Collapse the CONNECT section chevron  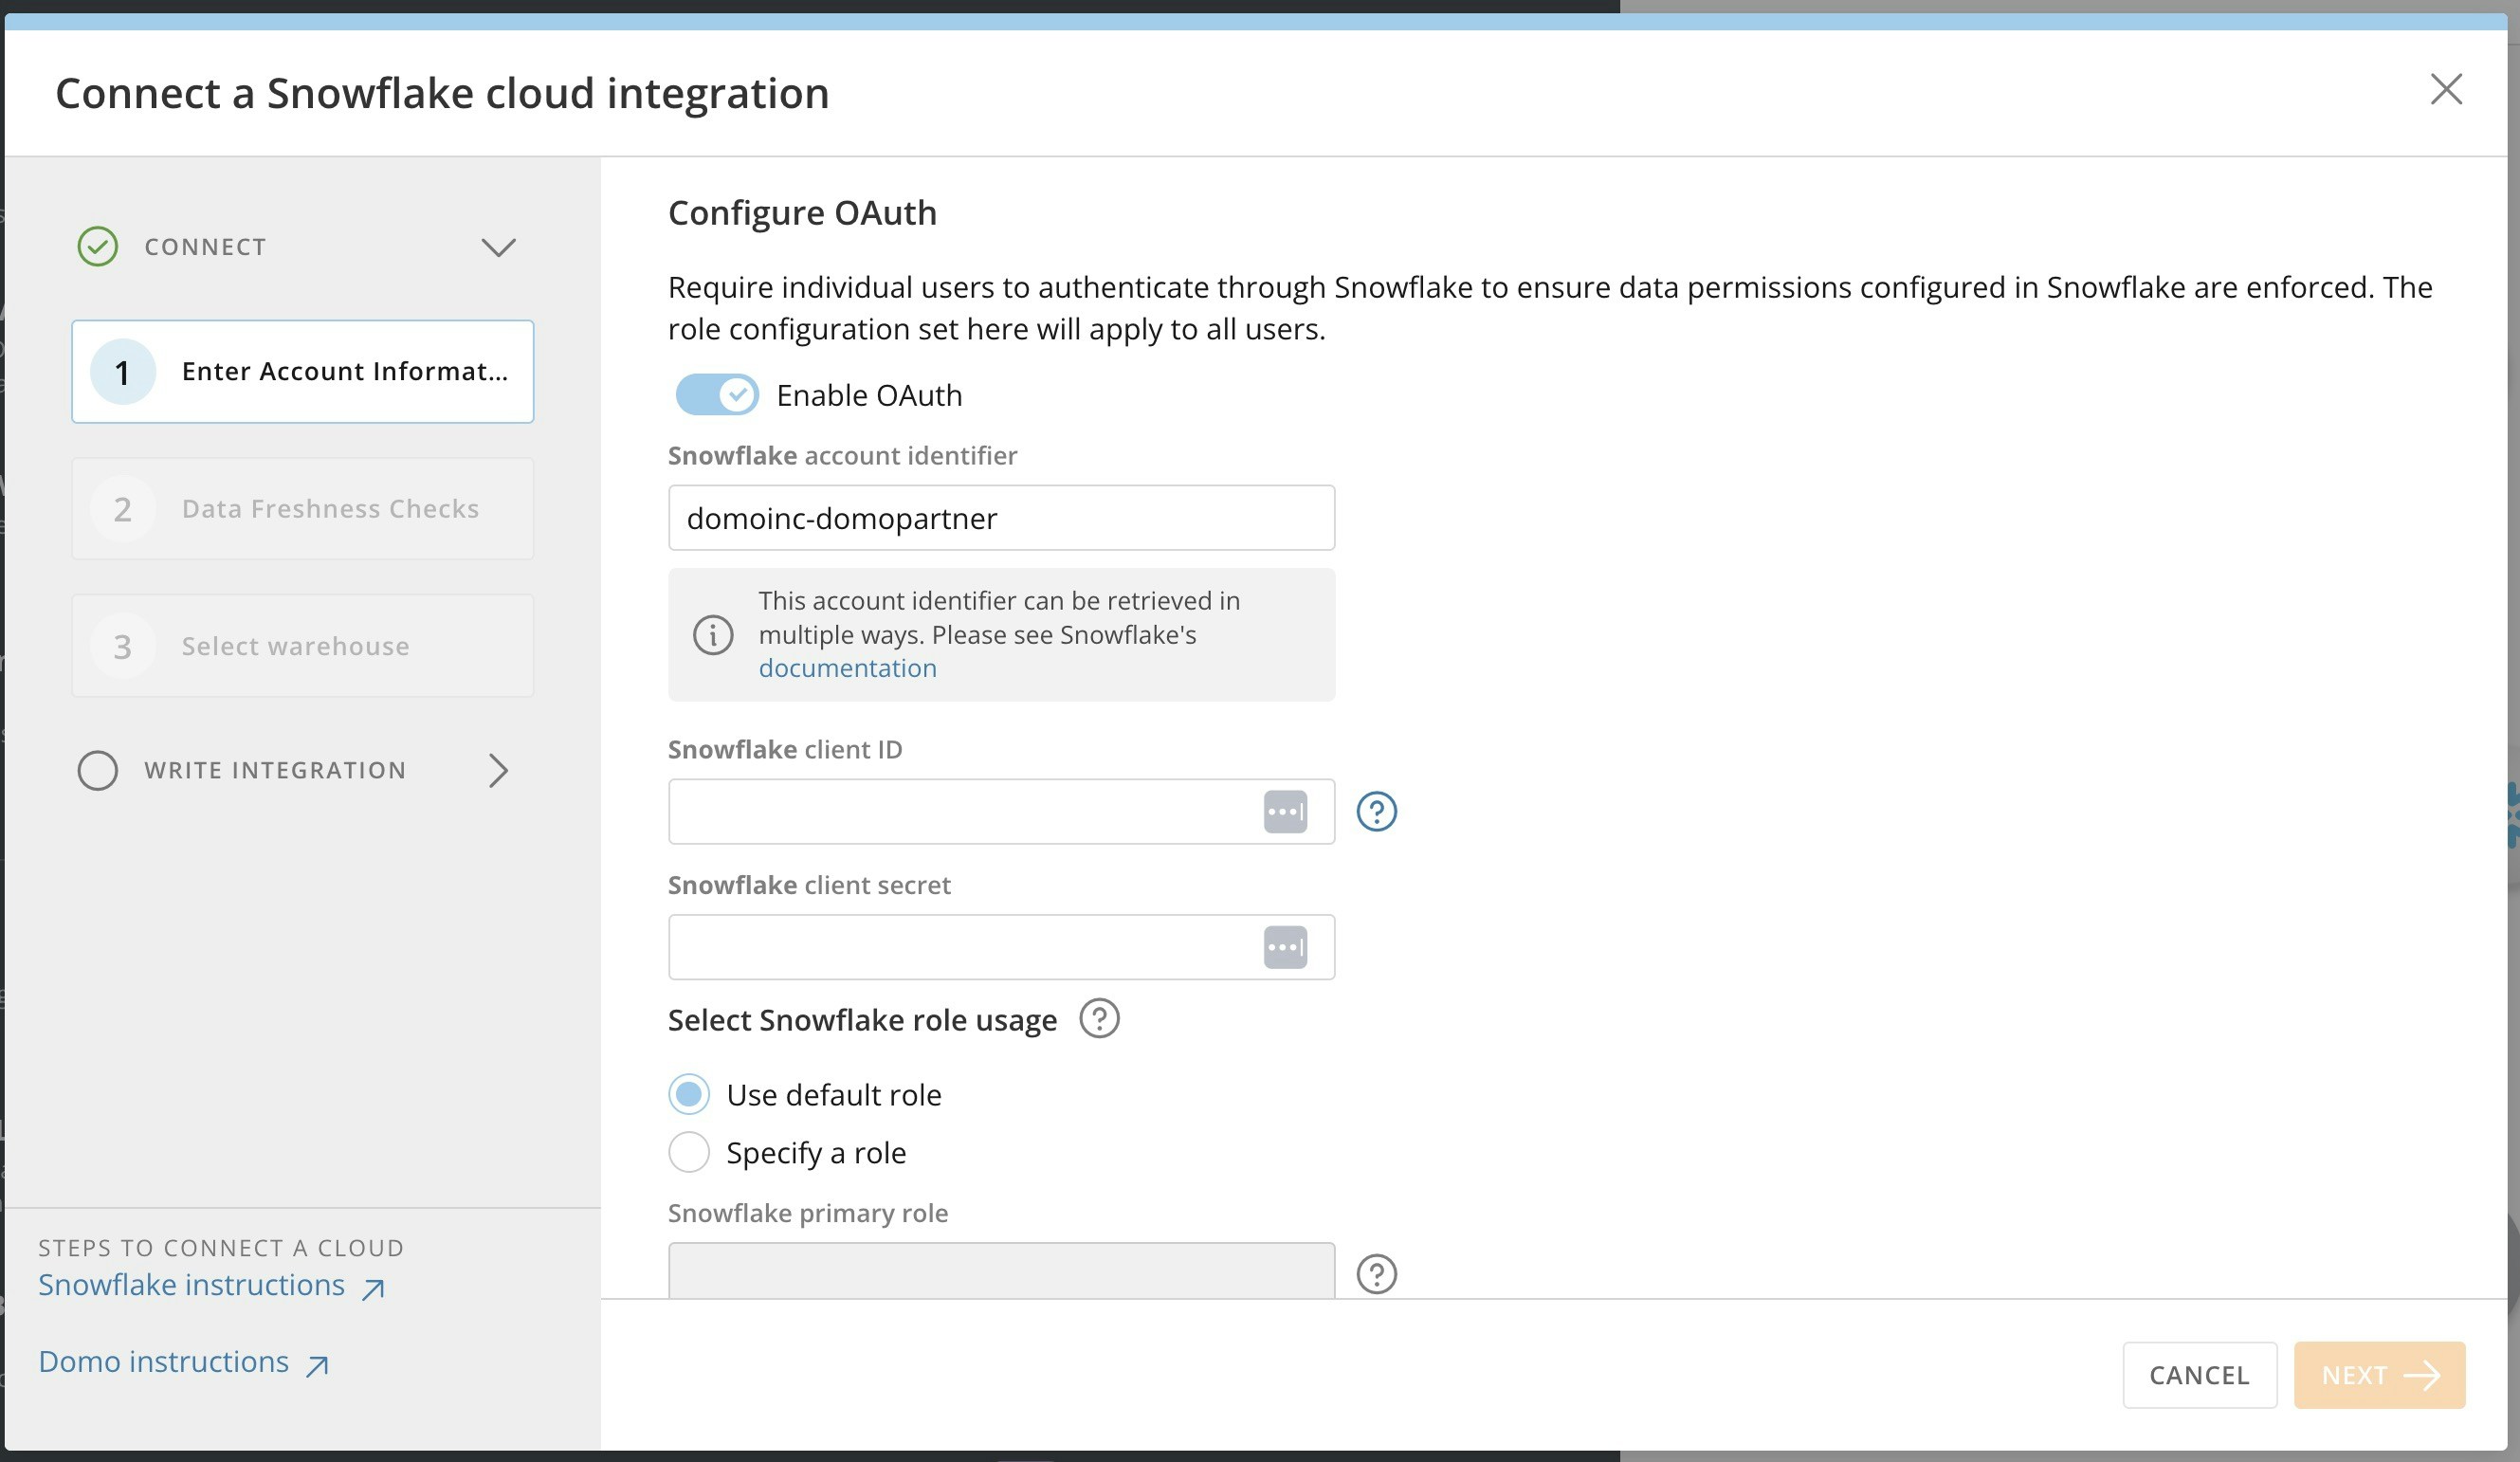(x=498, y=247)
